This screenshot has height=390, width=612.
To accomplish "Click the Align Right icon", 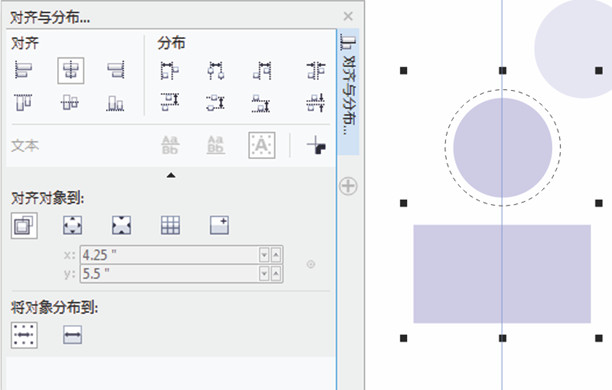I will click(x=116, y=70).
